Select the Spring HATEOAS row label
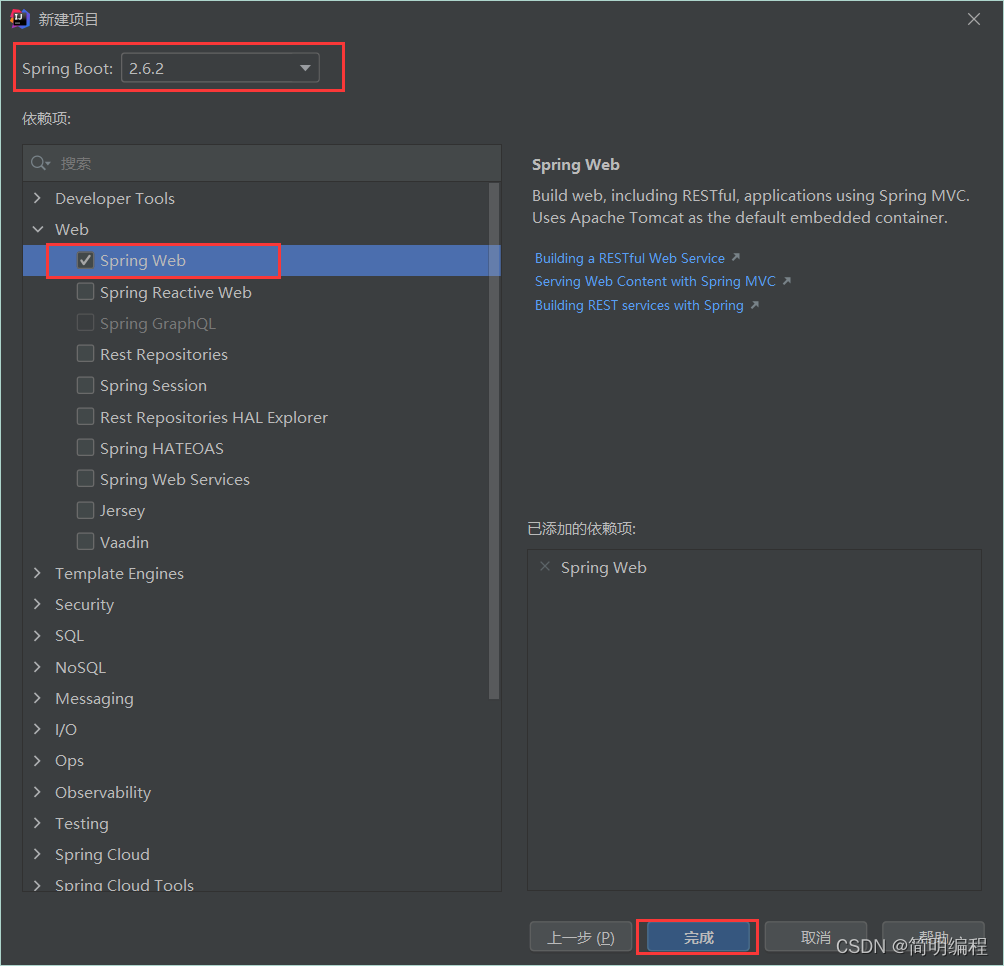 161,448
